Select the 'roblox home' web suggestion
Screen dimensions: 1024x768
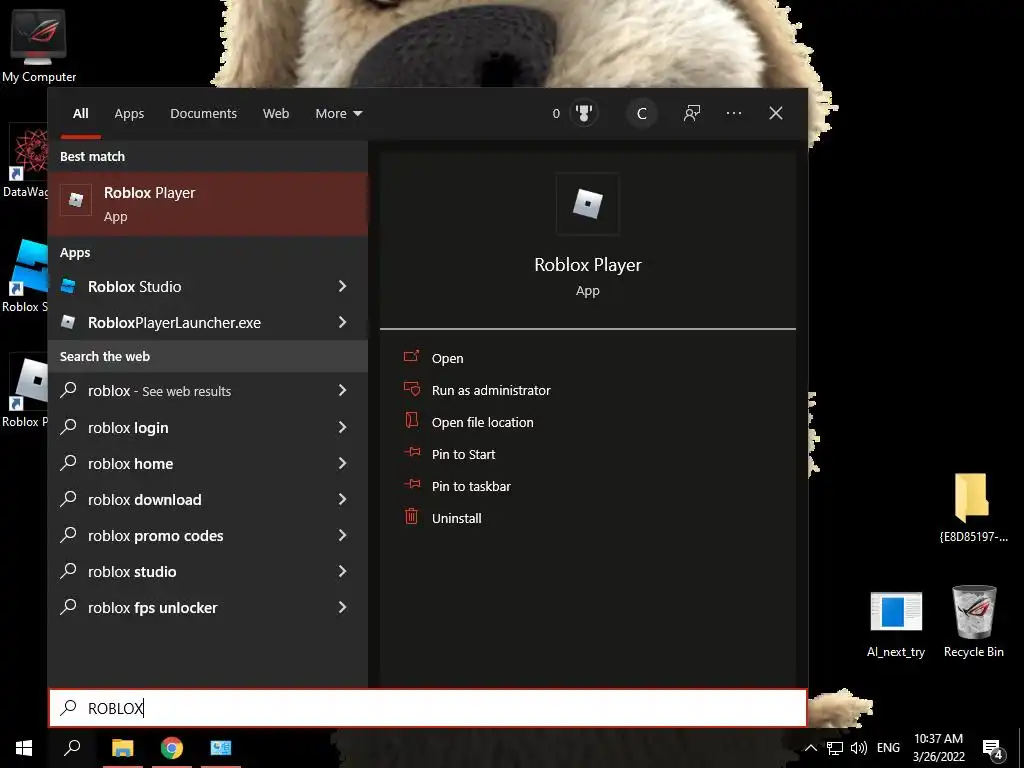208,464
